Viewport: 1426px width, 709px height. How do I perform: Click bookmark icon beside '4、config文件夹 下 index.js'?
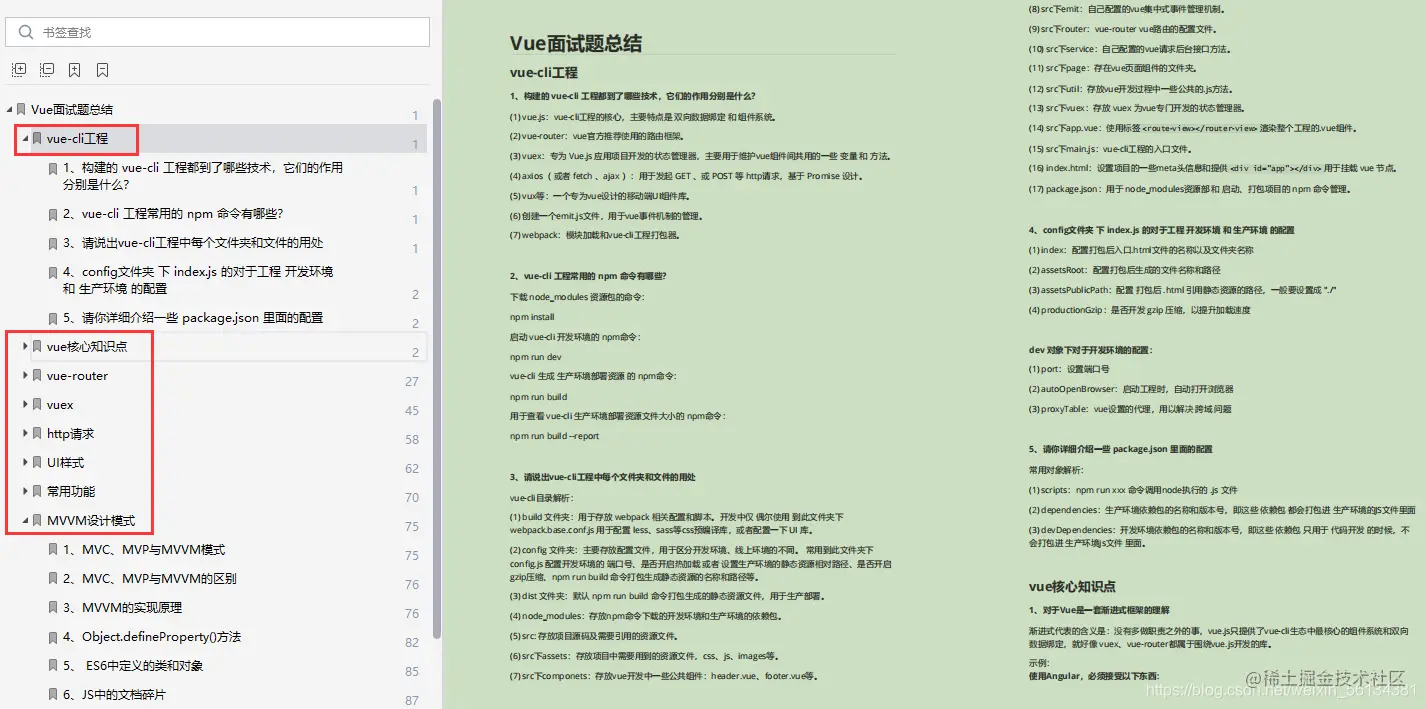click(x=53, y=271)
